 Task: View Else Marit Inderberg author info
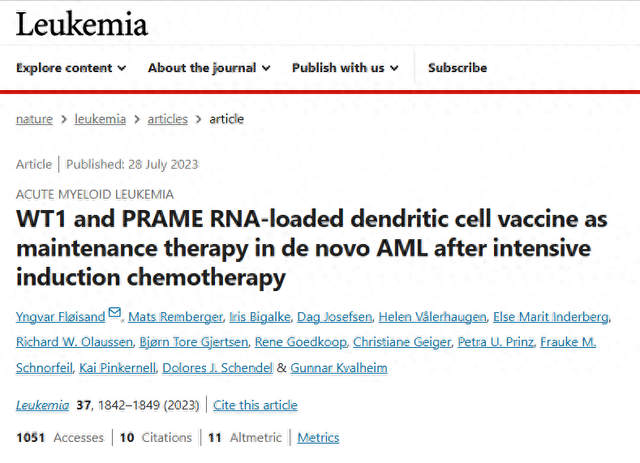point(551,317)
